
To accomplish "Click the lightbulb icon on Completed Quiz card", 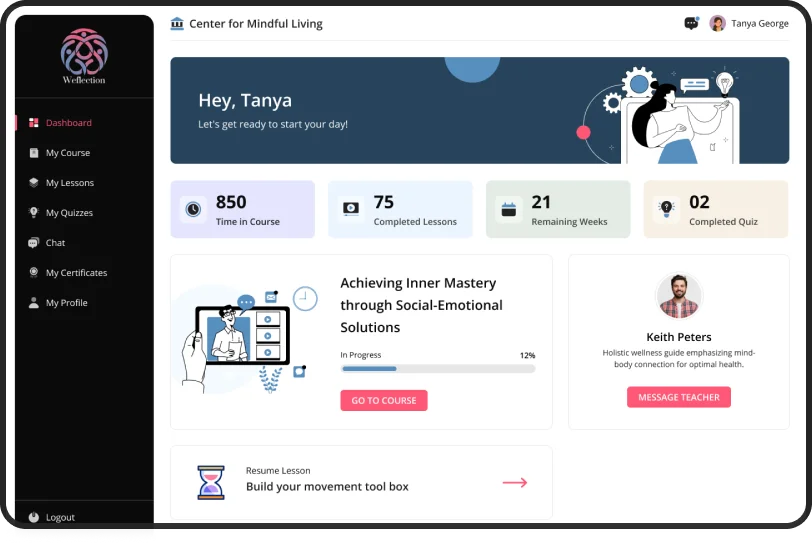I will [666, 209].
